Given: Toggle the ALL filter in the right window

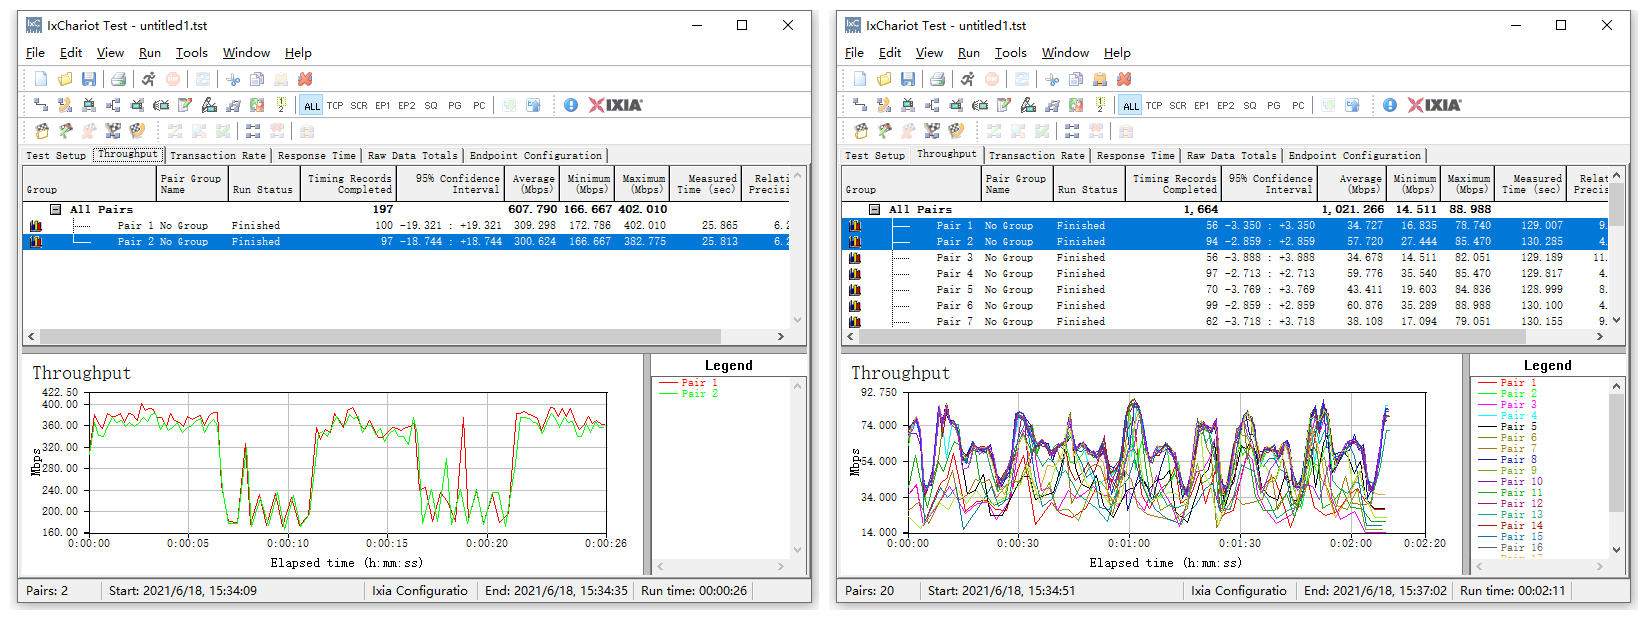Looking at the screenshot, I should 1131,105.
